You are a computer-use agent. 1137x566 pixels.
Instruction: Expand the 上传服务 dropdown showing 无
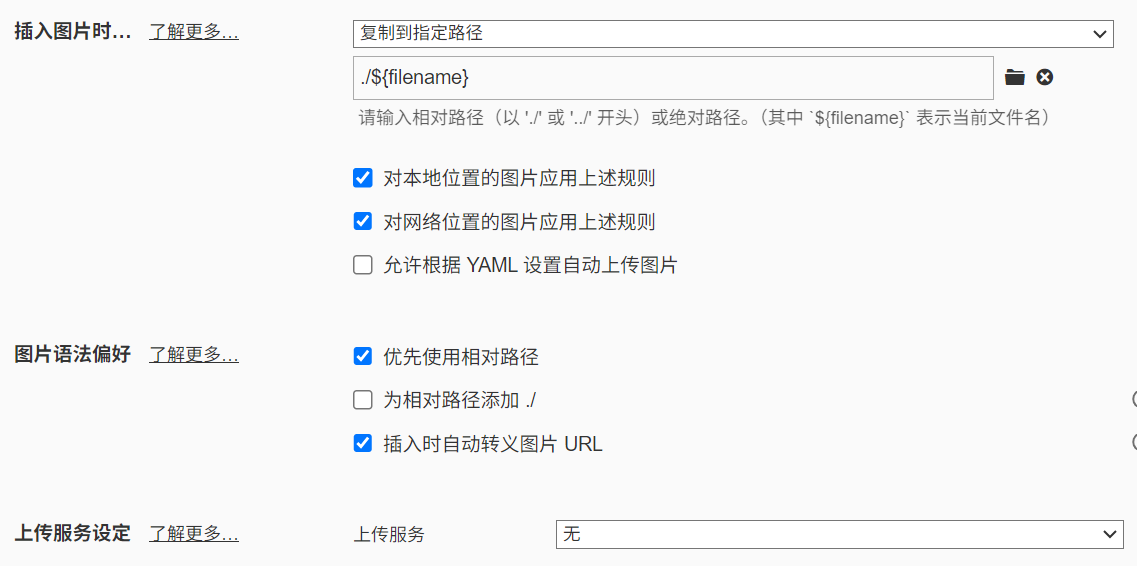839,534
